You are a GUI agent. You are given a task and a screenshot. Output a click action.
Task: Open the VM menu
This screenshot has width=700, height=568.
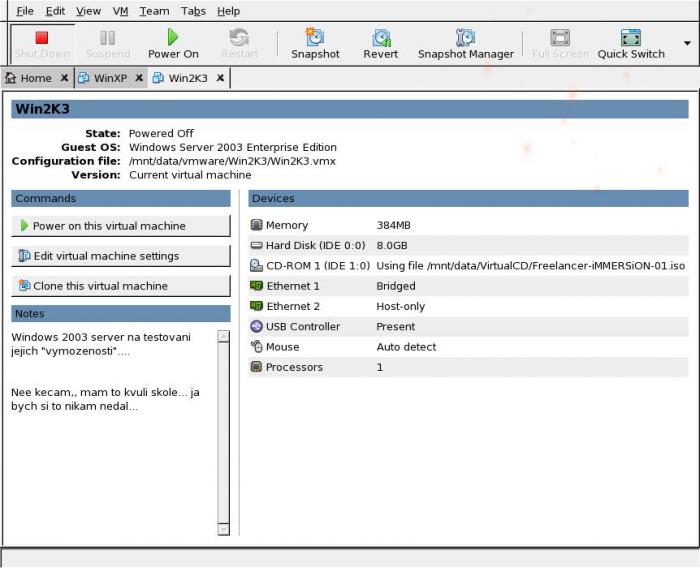(x=120, y=11)
